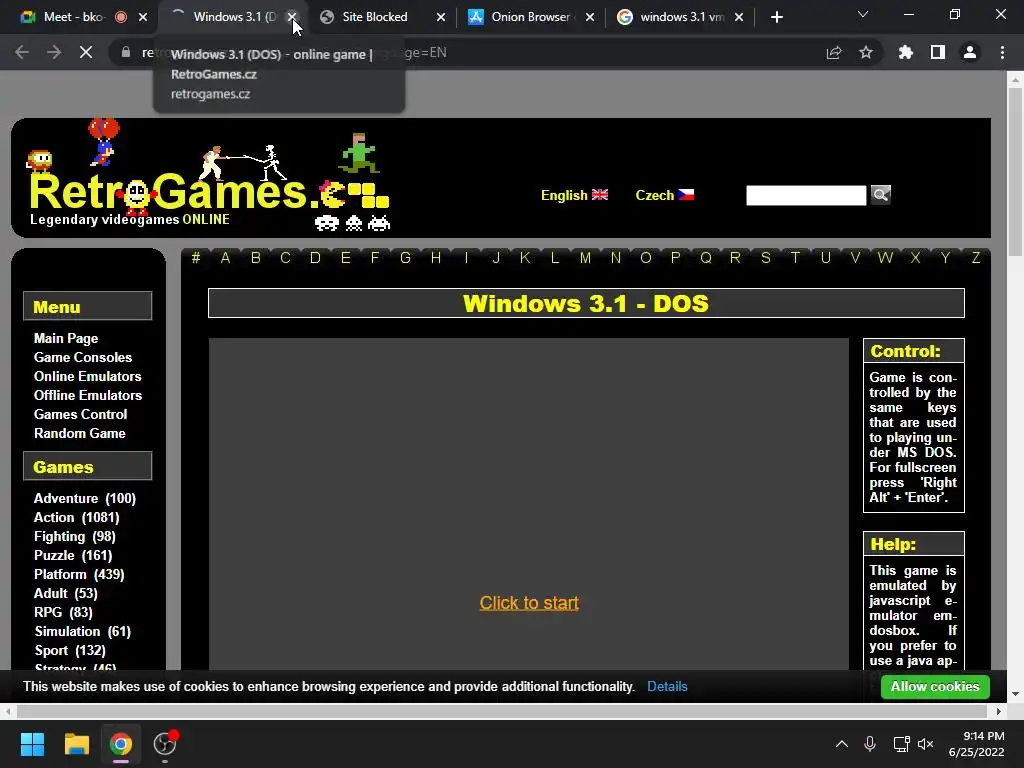Image resolution: width=1024 pixels, height=768 pixels.
Task: Open Fighting (98) games category
Action: [x=74, y=536]
